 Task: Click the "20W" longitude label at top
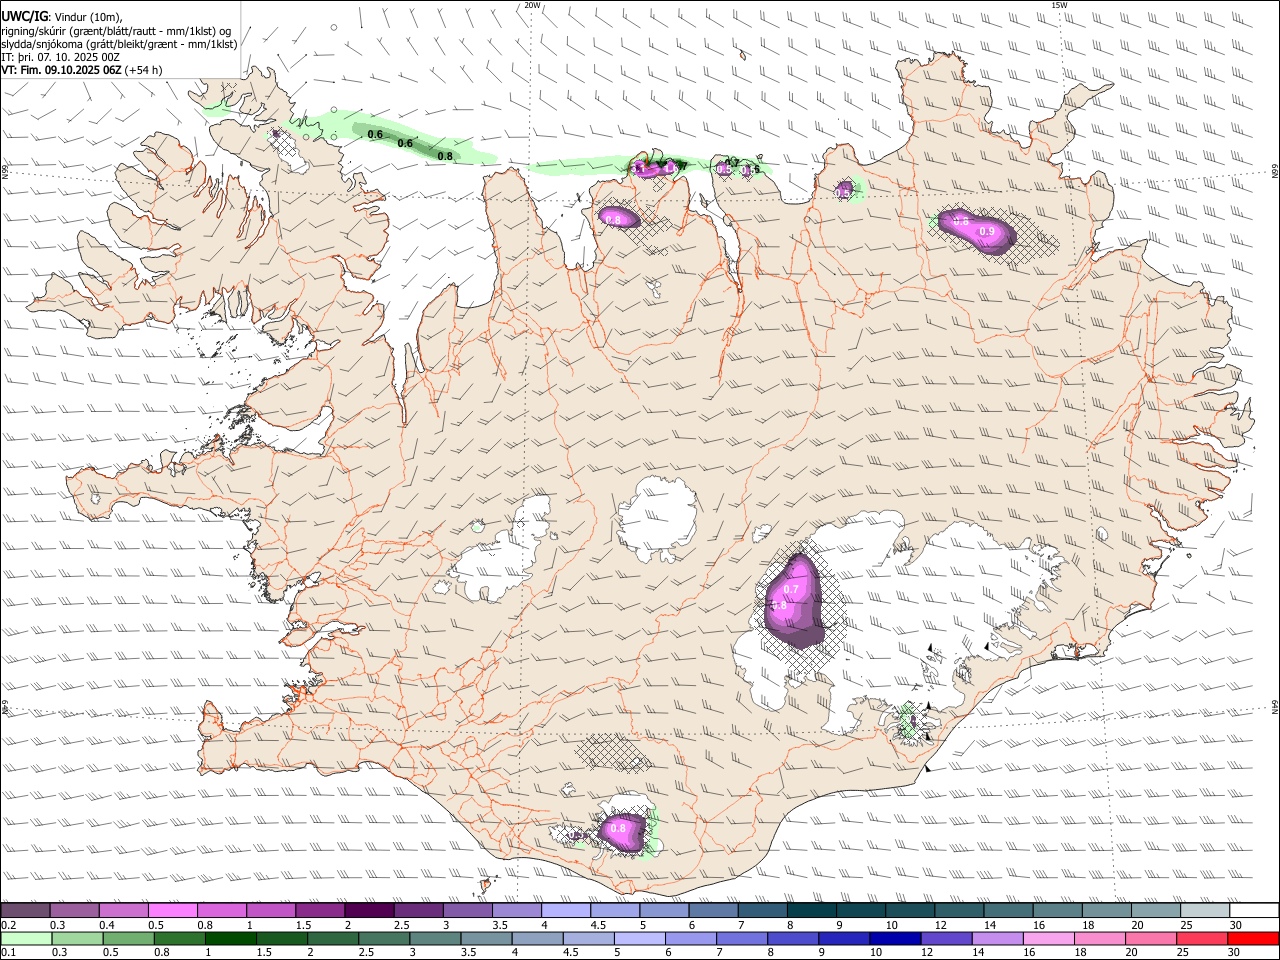533,5
